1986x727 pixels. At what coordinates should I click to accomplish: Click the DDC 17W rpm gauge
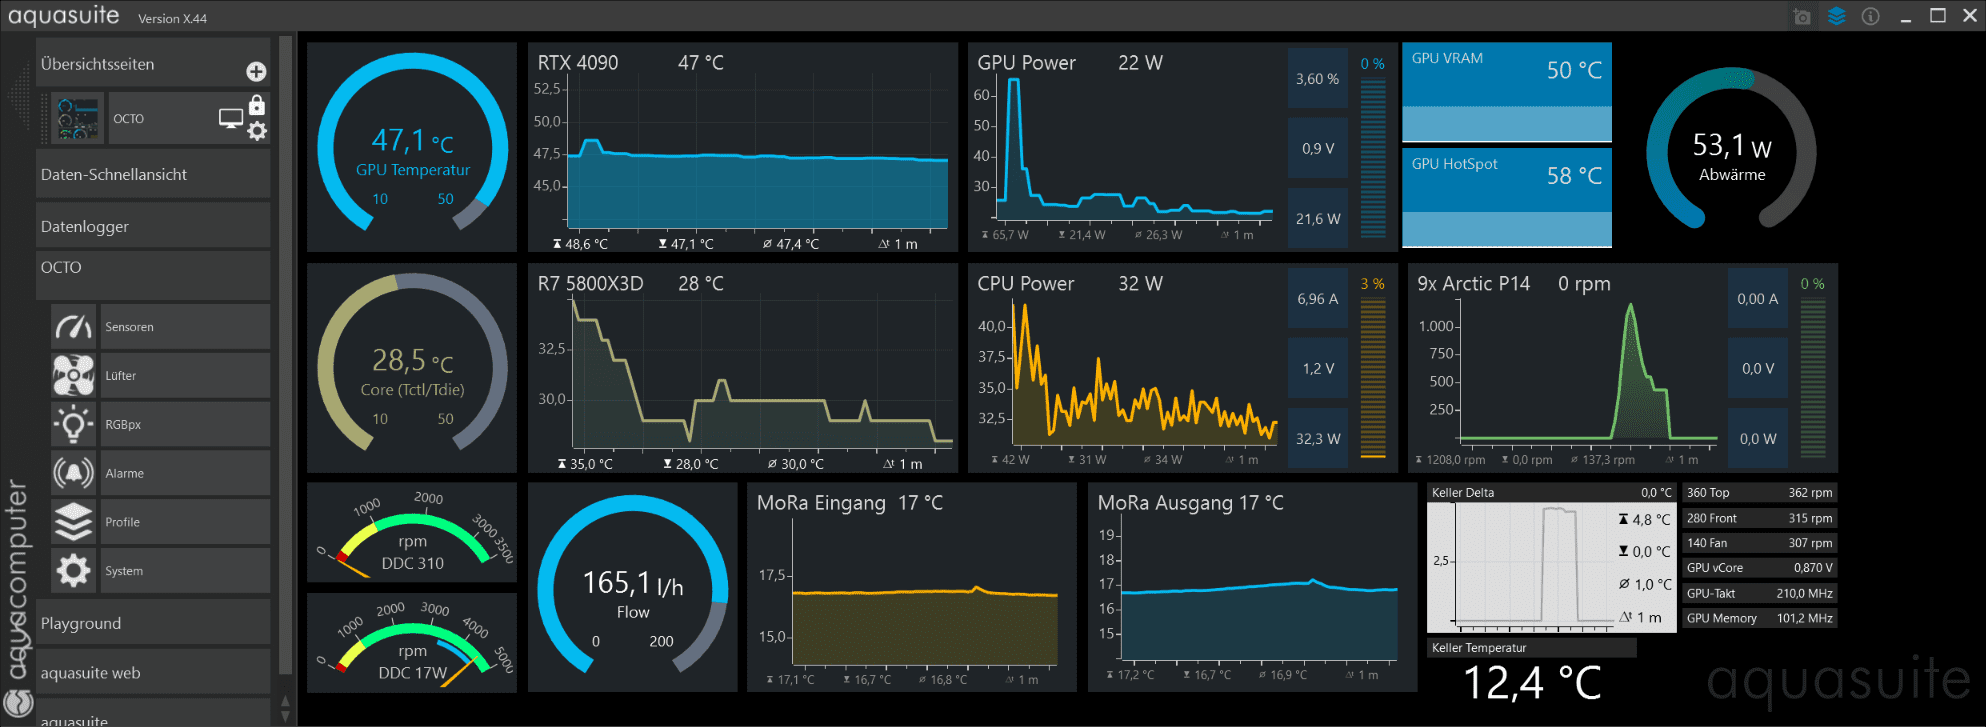412,642
